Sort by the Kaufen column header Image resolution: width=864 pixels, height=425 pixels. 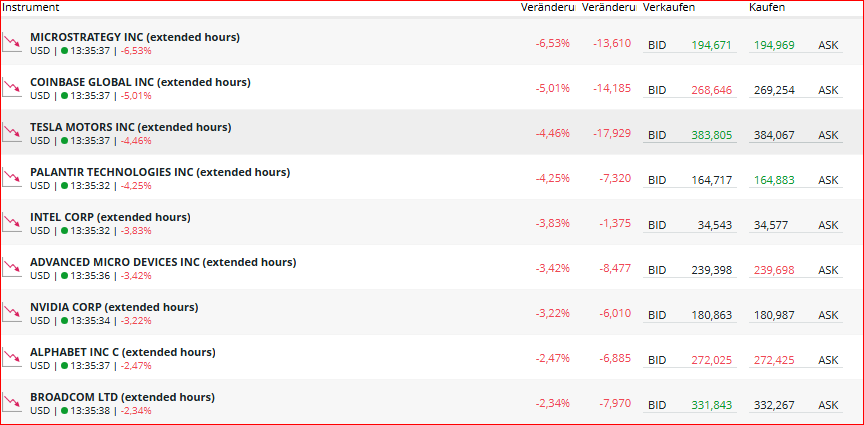click(x=766, y=7)
